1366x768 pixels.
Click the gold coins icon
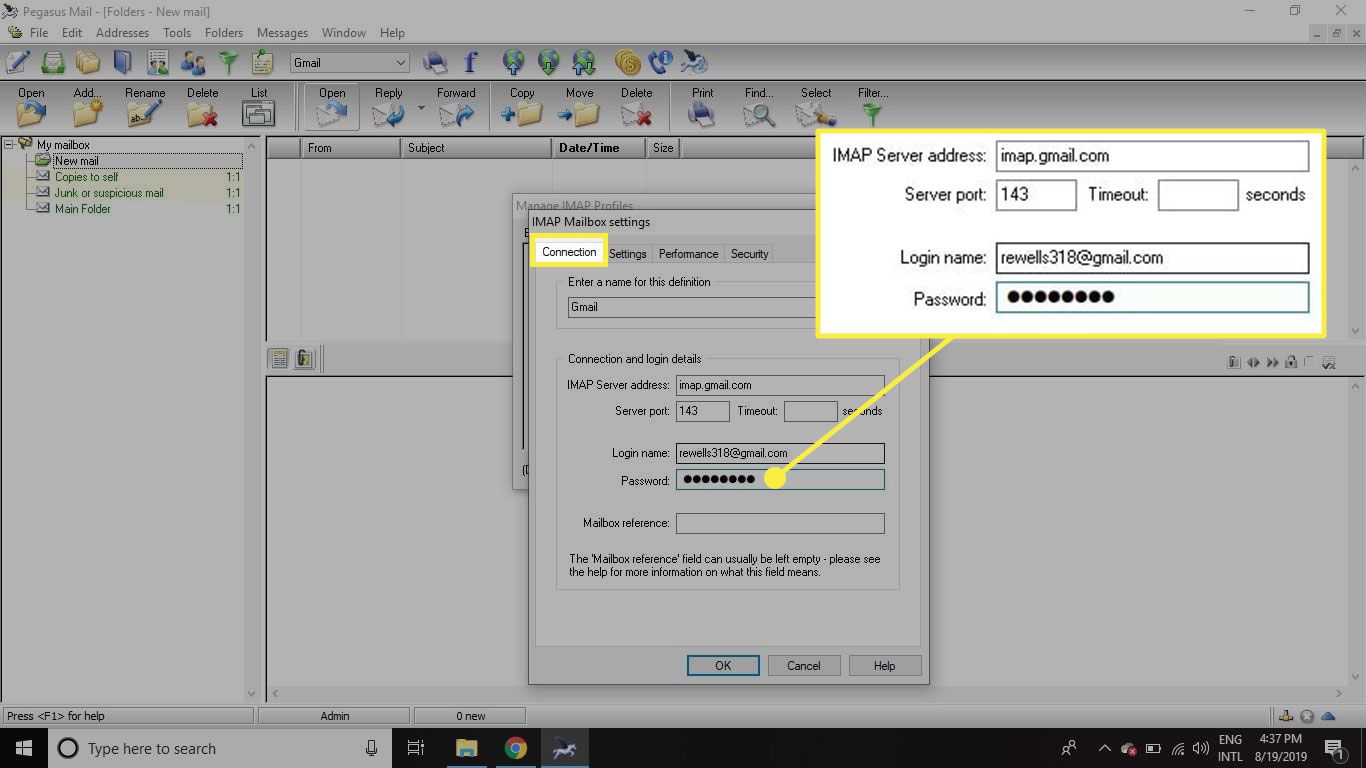pyautogui.click(x=628, y=63)
